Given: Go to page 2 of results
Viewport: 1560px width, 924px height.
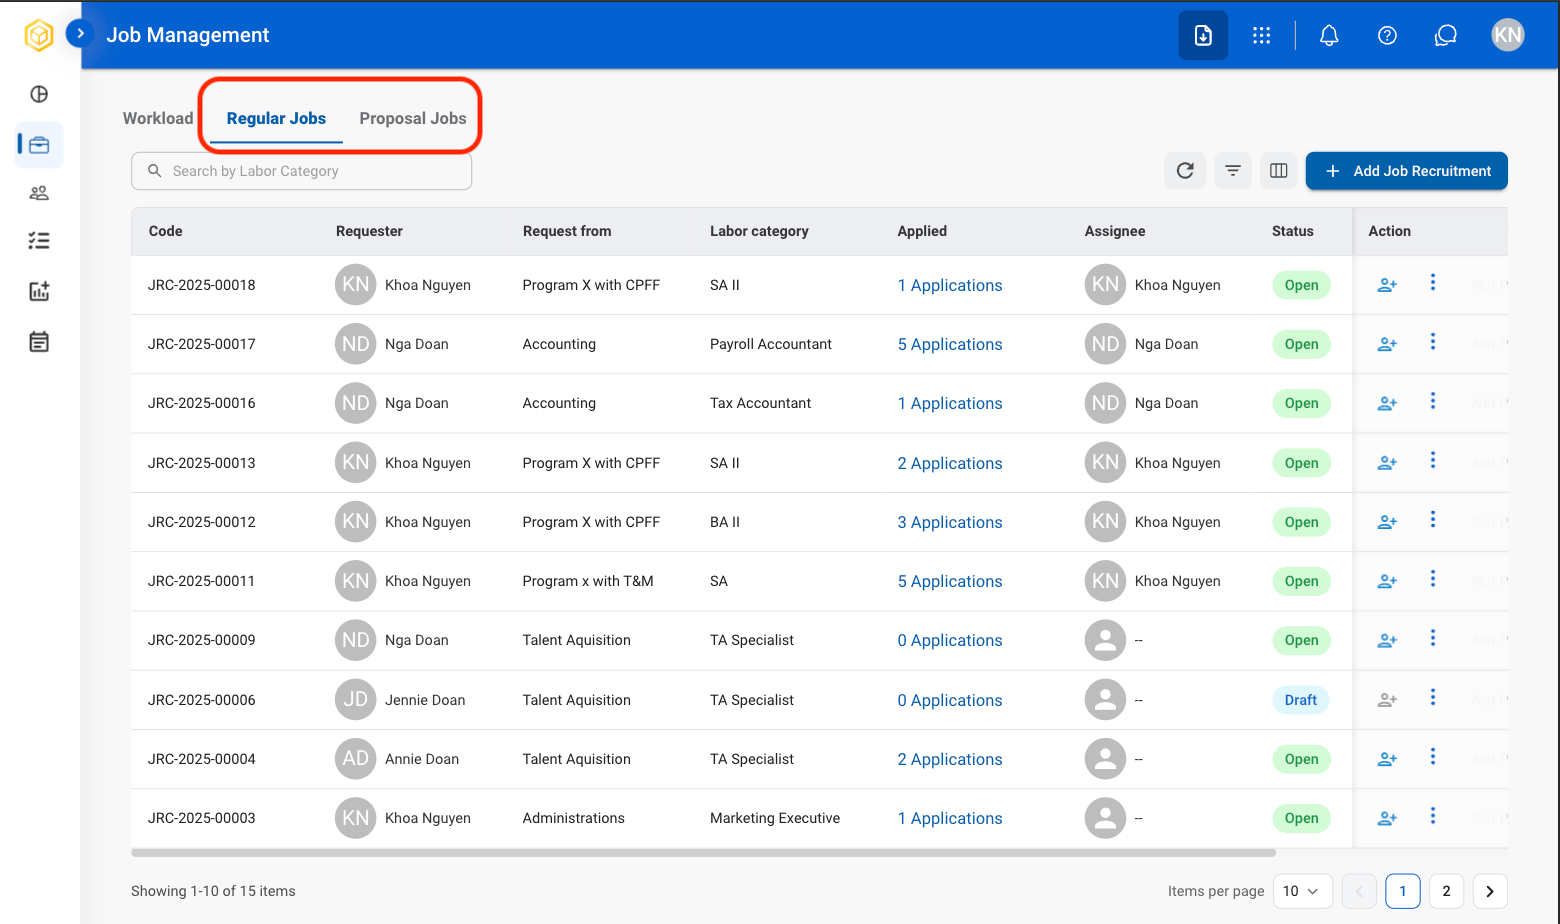Looking at the screenshot, I should click(x=1446, y=891).
